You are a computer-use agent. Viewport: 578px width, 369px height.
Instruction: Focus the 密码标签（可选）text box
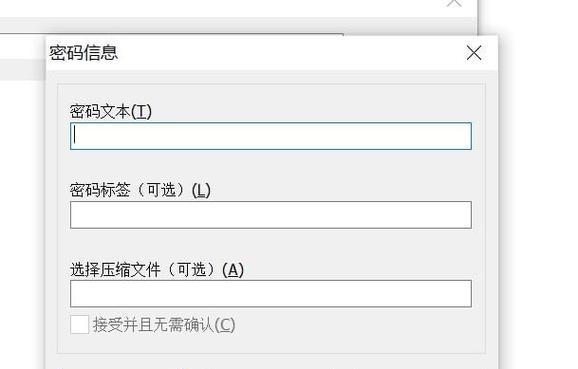click(271, 215)
